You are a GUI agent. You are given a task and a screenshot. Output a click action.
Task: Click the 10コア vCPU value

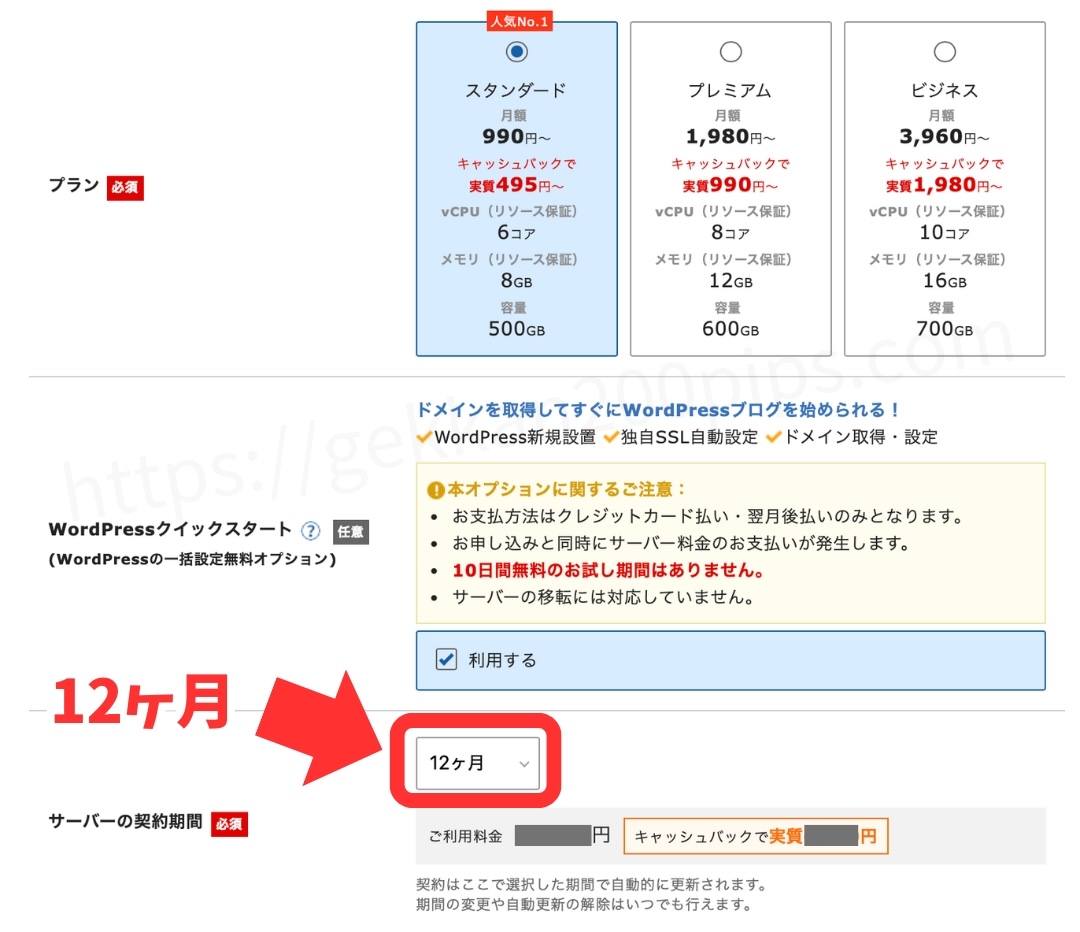click(944, 232)
